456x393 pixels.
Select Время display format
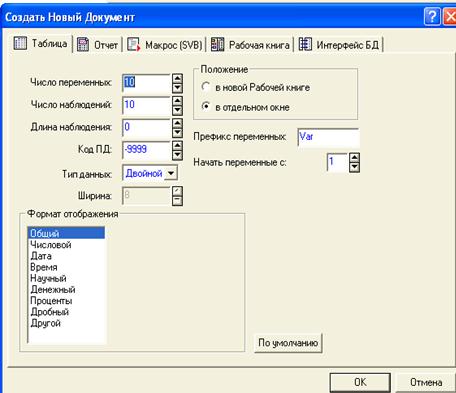[x=66, y=267]
